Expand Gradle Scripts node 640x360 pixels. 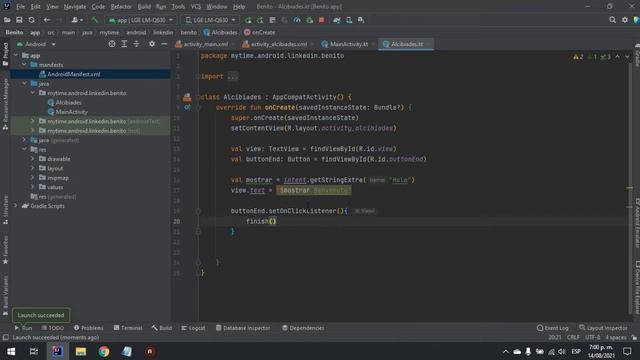tap(16, 206)
